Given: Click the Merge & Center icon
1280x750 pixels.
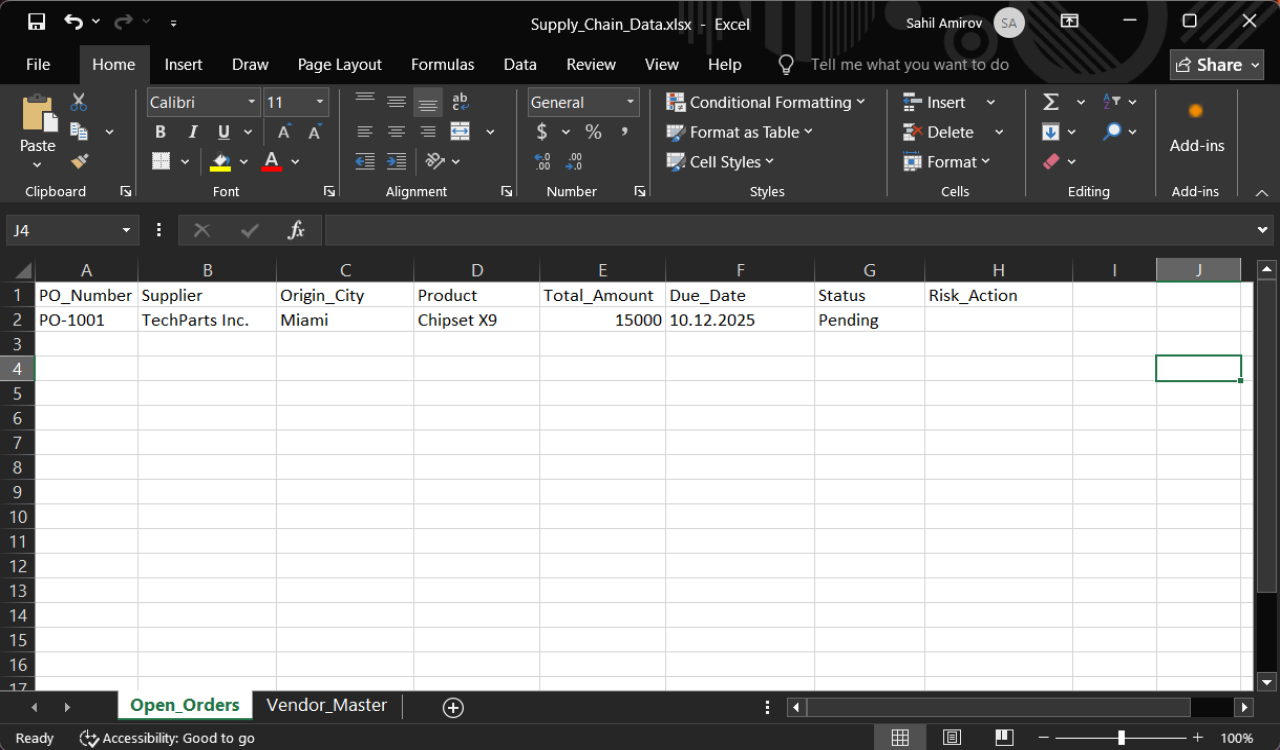Looking at the screenshot, I should pyautogui.click(x=460, y=132).
